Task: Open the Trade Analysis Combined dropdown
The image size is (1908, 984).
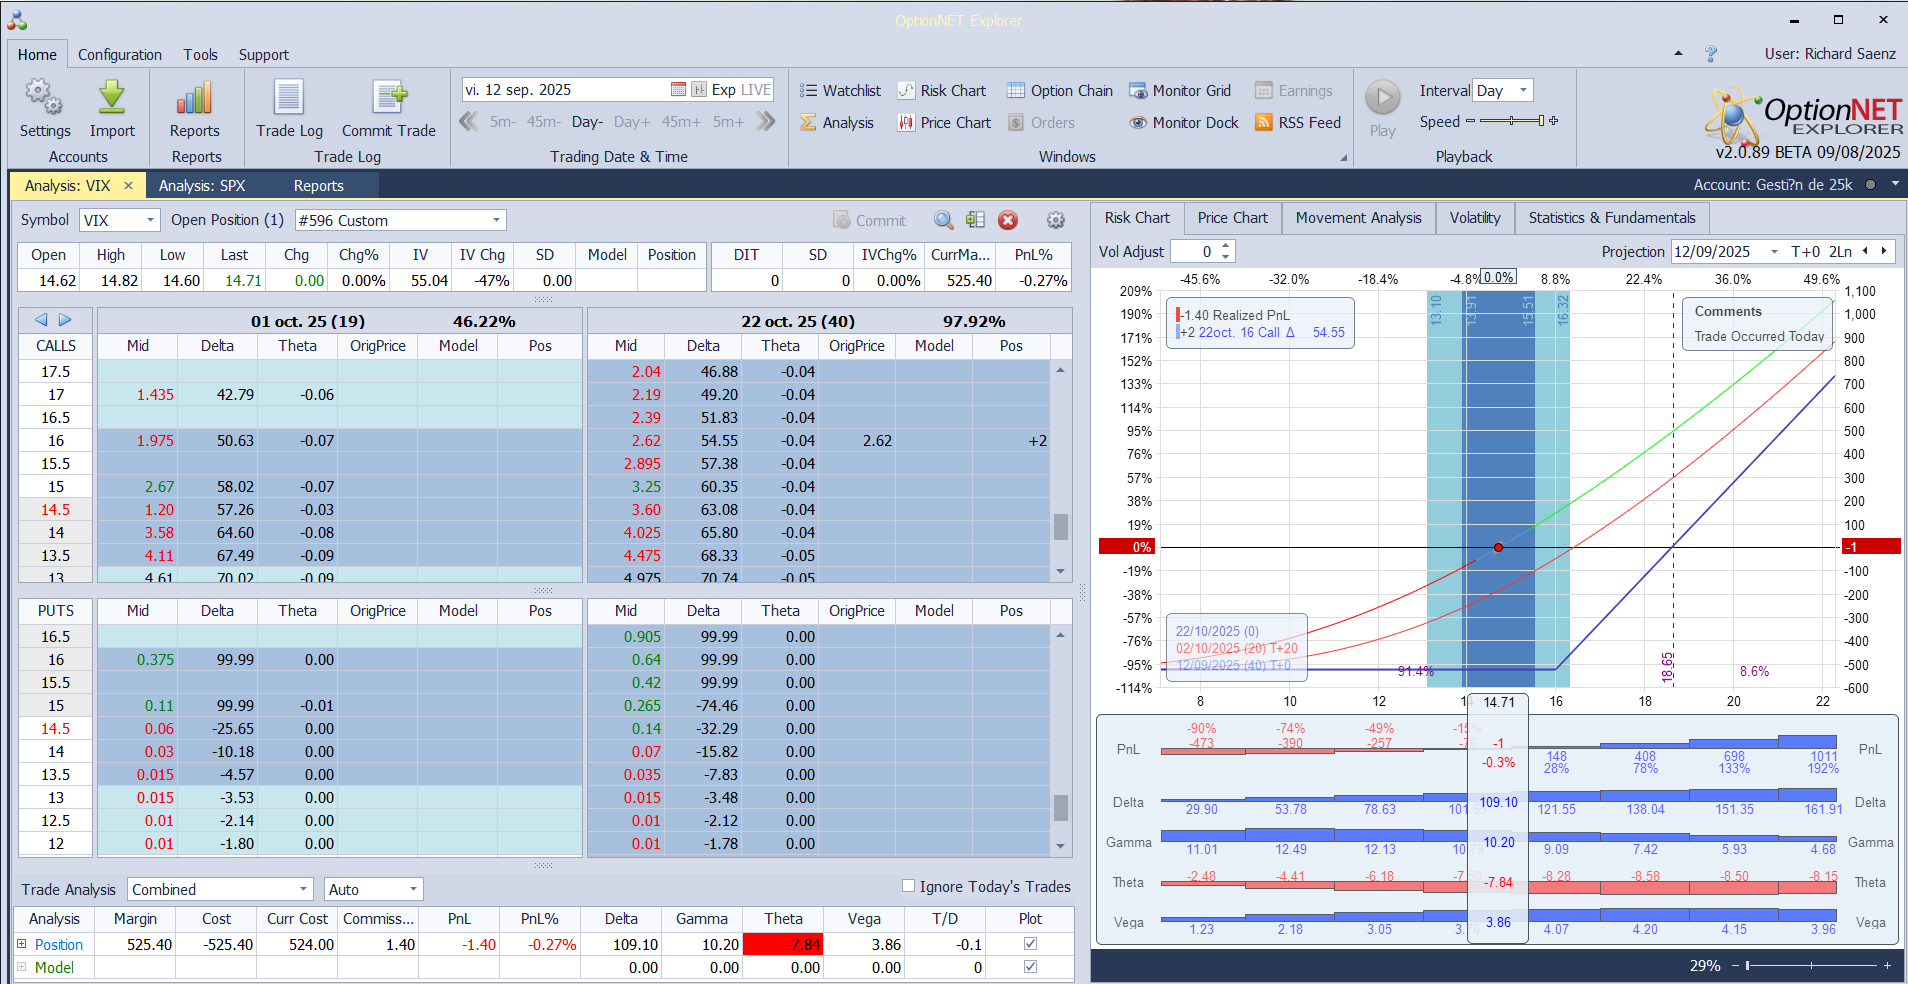Action: (303, 889)
